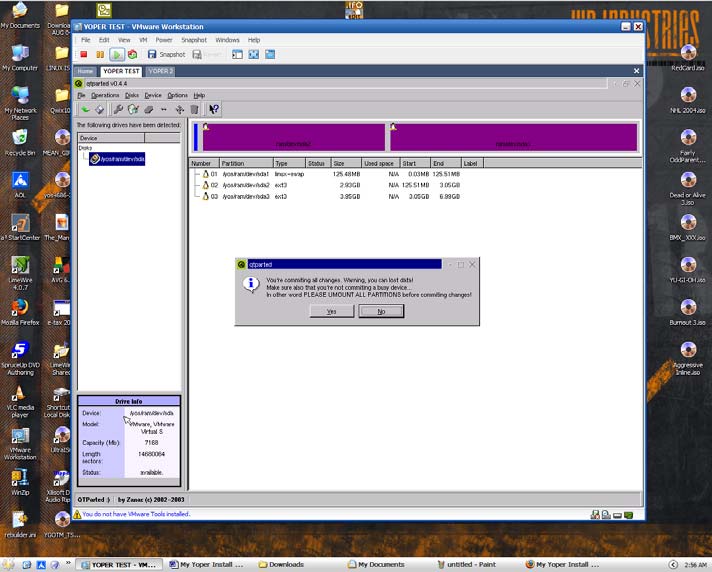The width and height of the screenshot is (712, 572).
Task: Open the VMware Help menu
Action: (254, 40)
